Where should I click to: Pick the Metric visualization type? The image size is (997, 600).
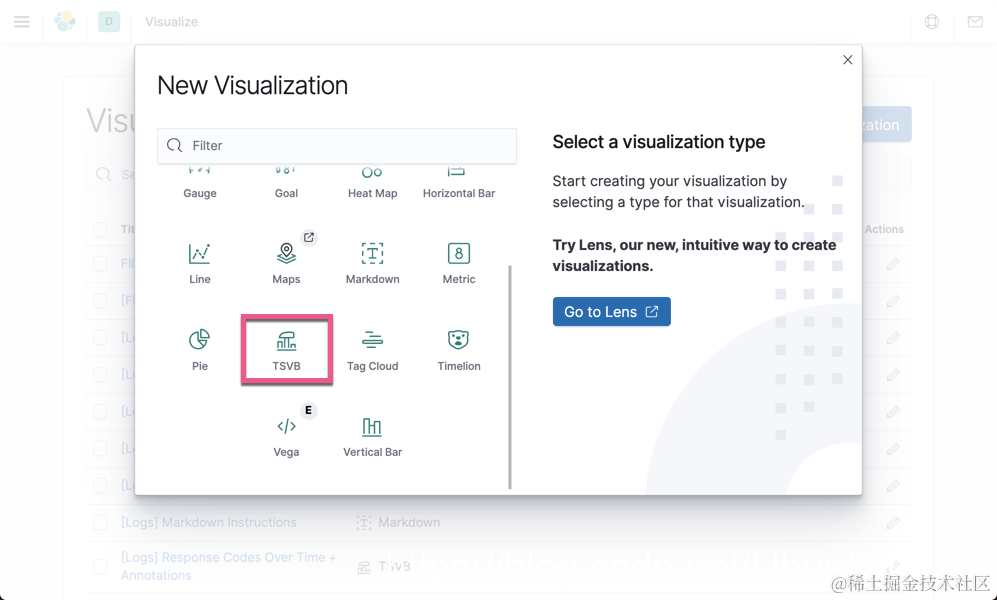(x=458, y=263)
